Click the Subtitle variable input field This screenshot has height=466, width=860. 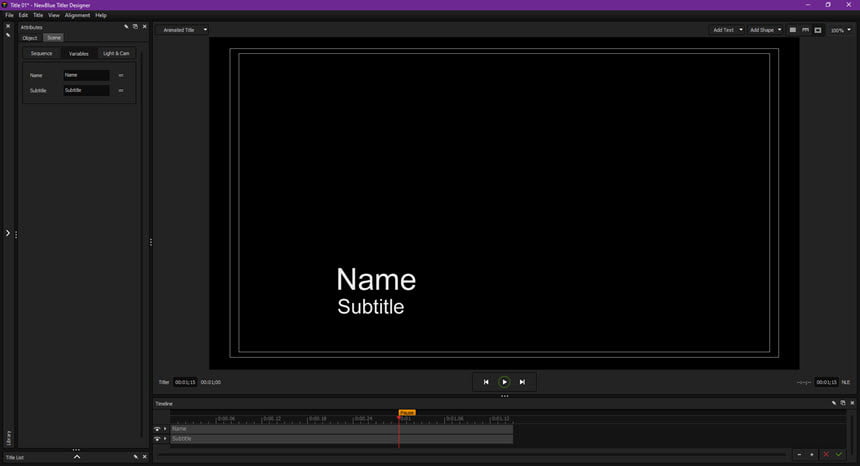[86, 90]
